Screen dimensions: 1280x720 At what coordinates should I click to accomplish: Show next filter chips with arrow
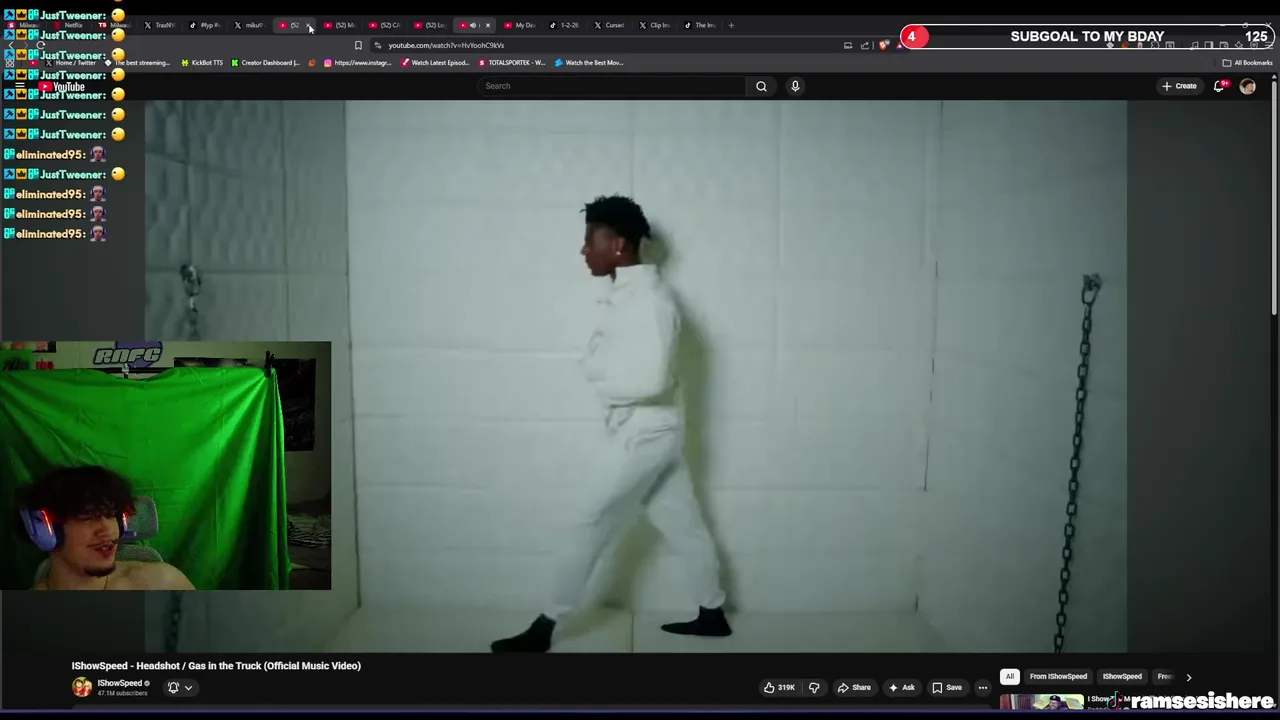coord(1188,677)
